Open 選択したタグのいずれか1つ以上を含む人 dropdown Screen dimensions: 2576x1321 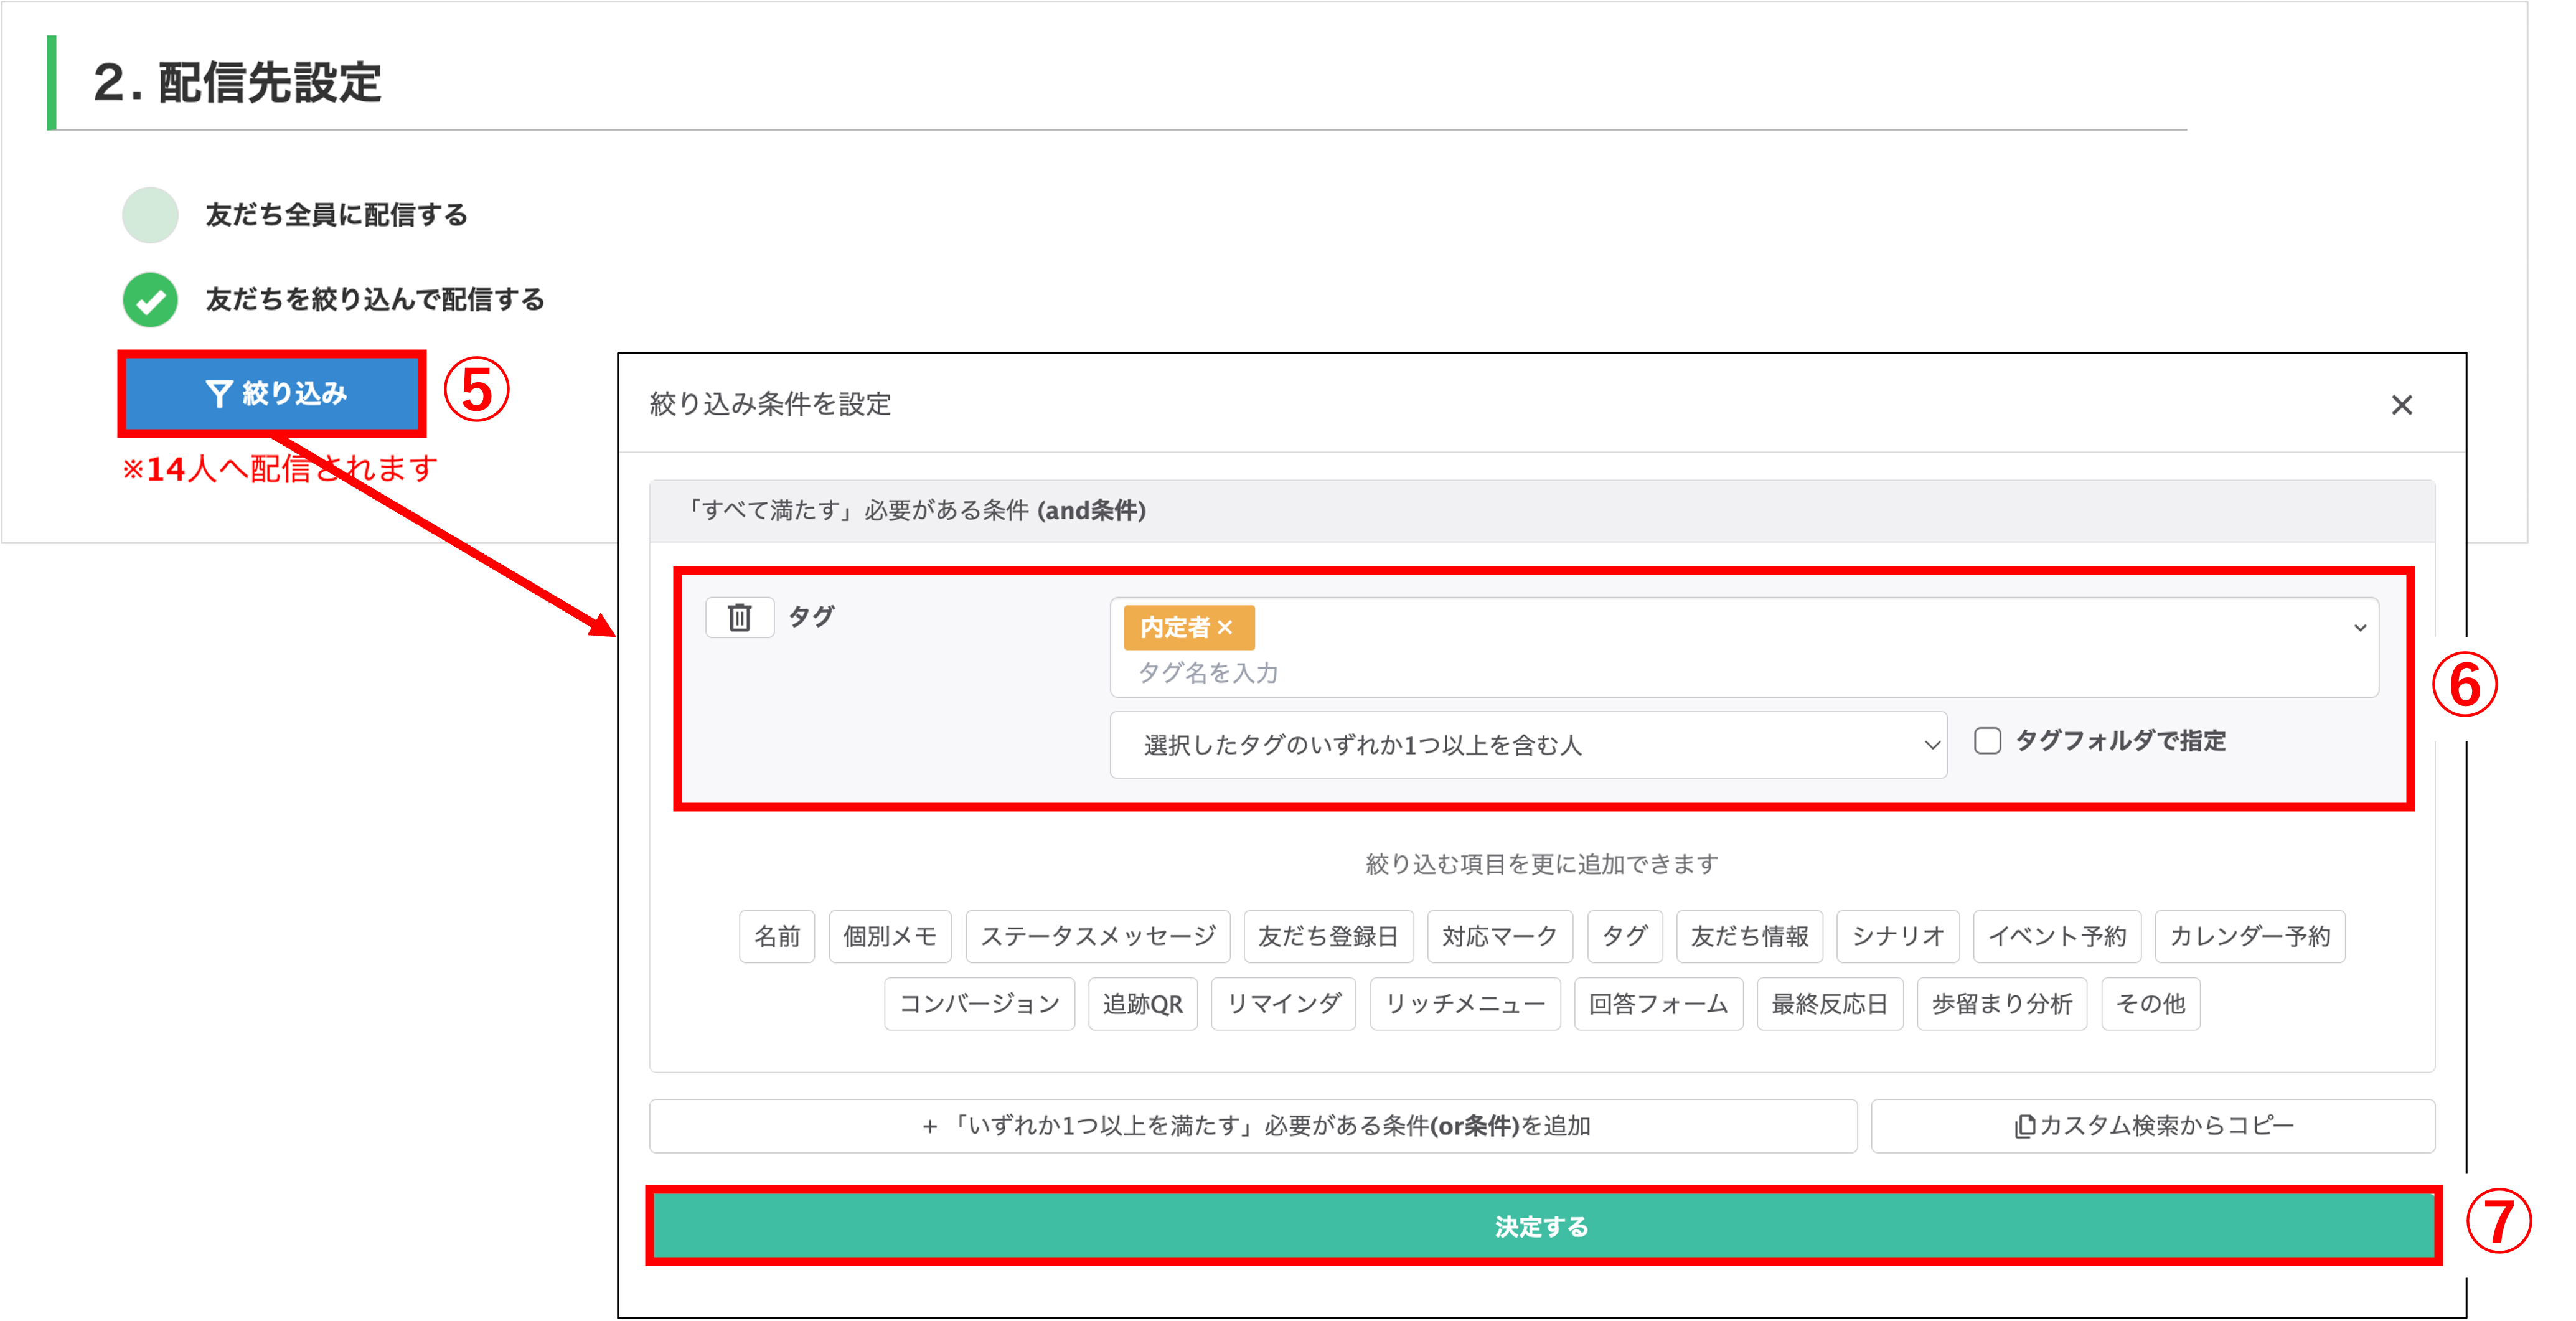[1527, 745]
